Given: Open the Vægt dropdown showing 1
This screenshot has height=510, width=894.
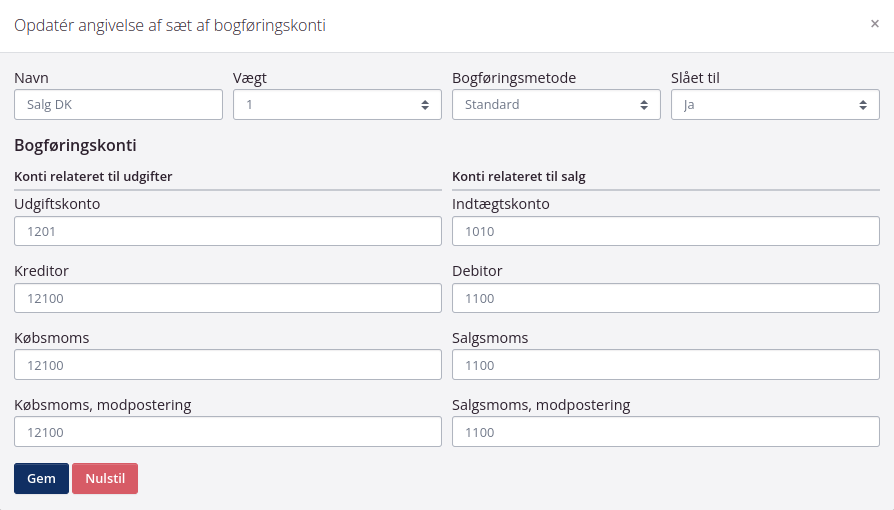Looking at the screenshot, I should coord(337,104).
